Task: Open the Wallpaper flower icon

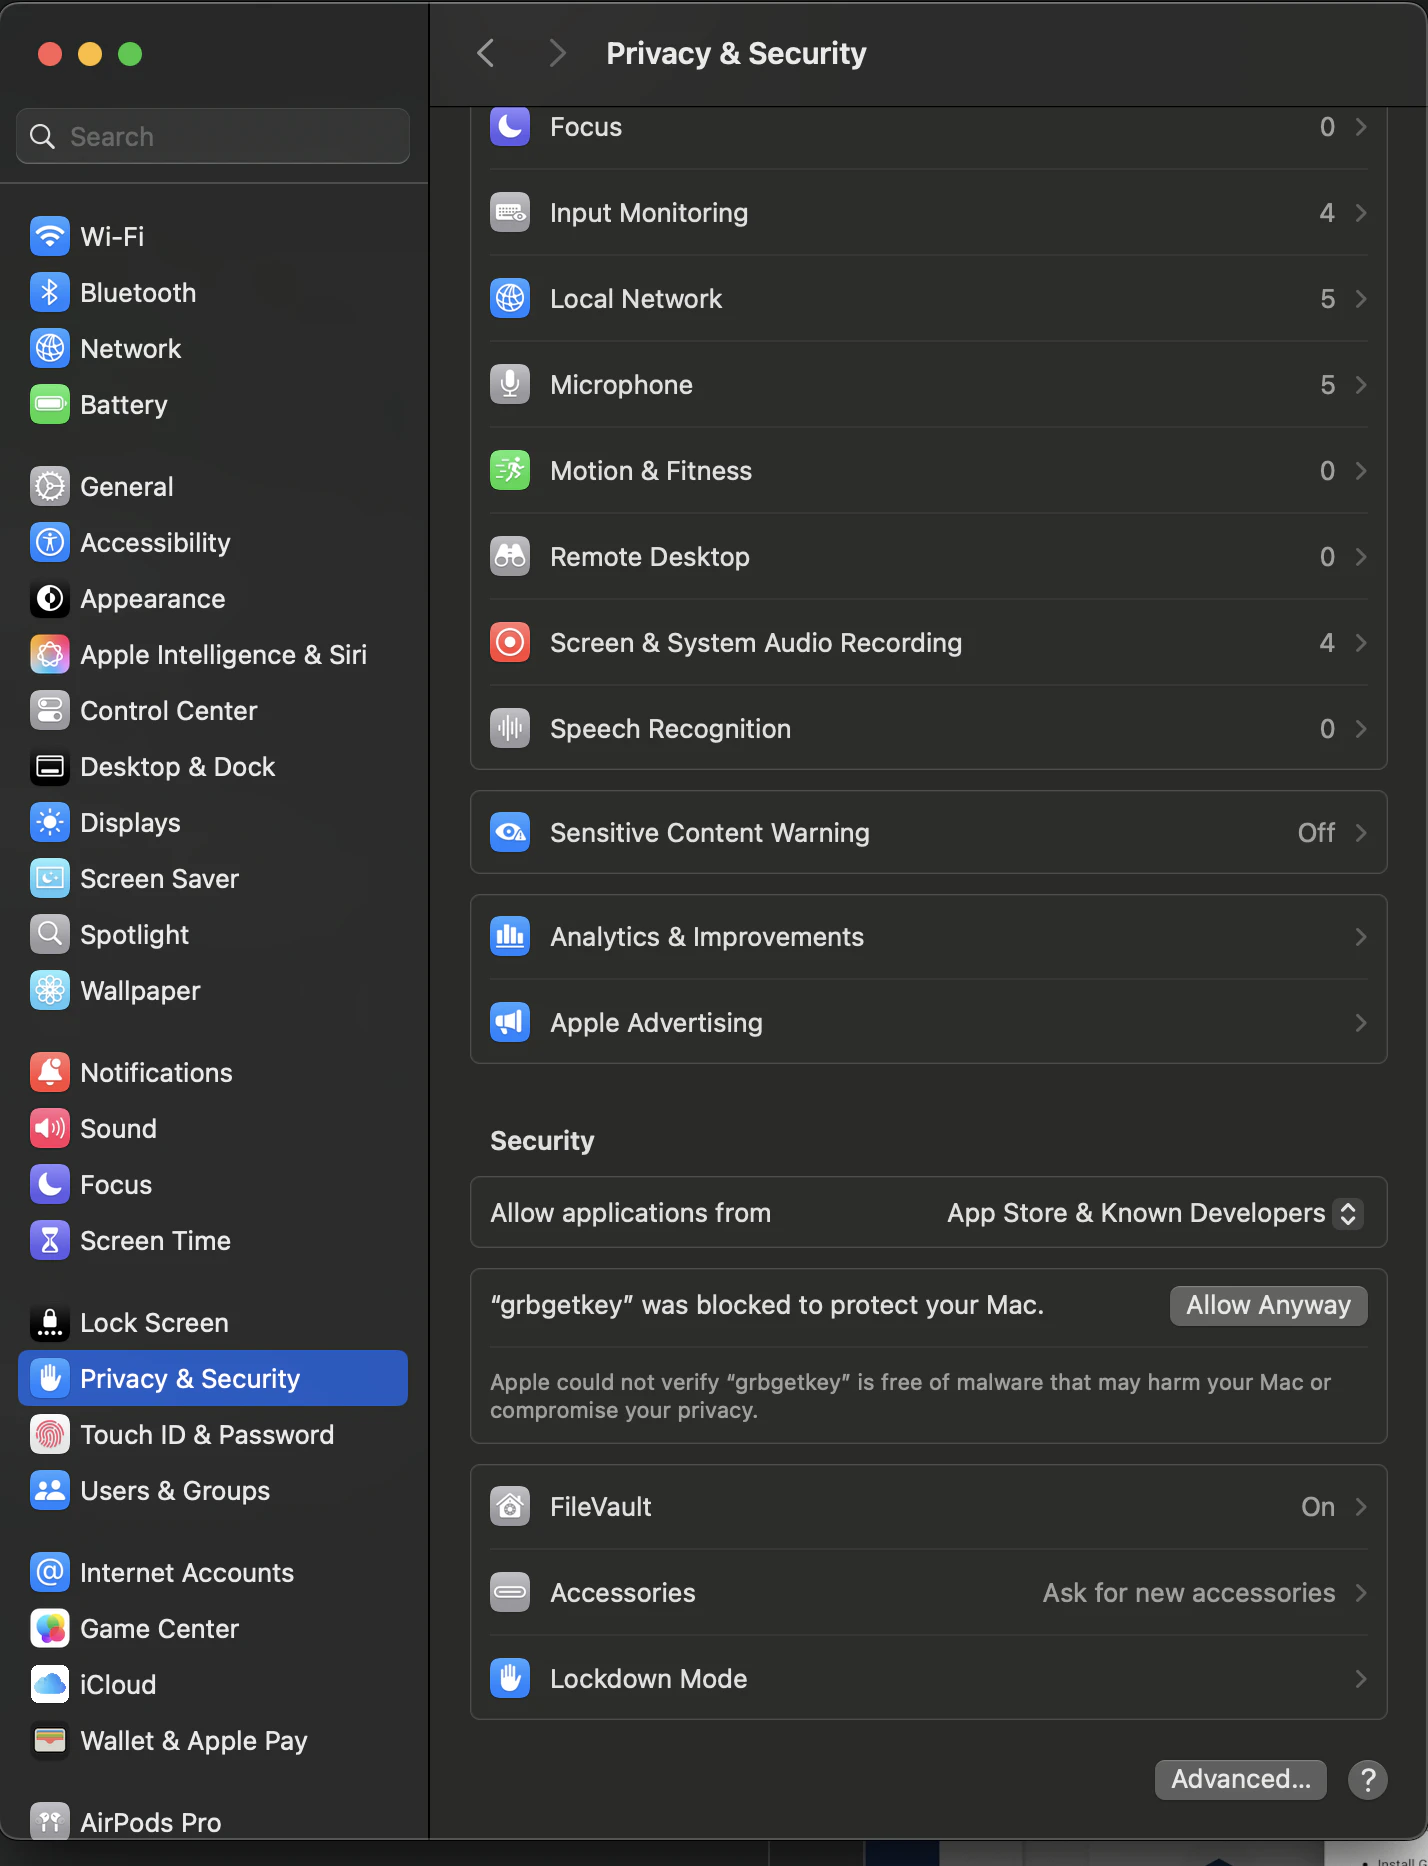Action: [50, 991]
